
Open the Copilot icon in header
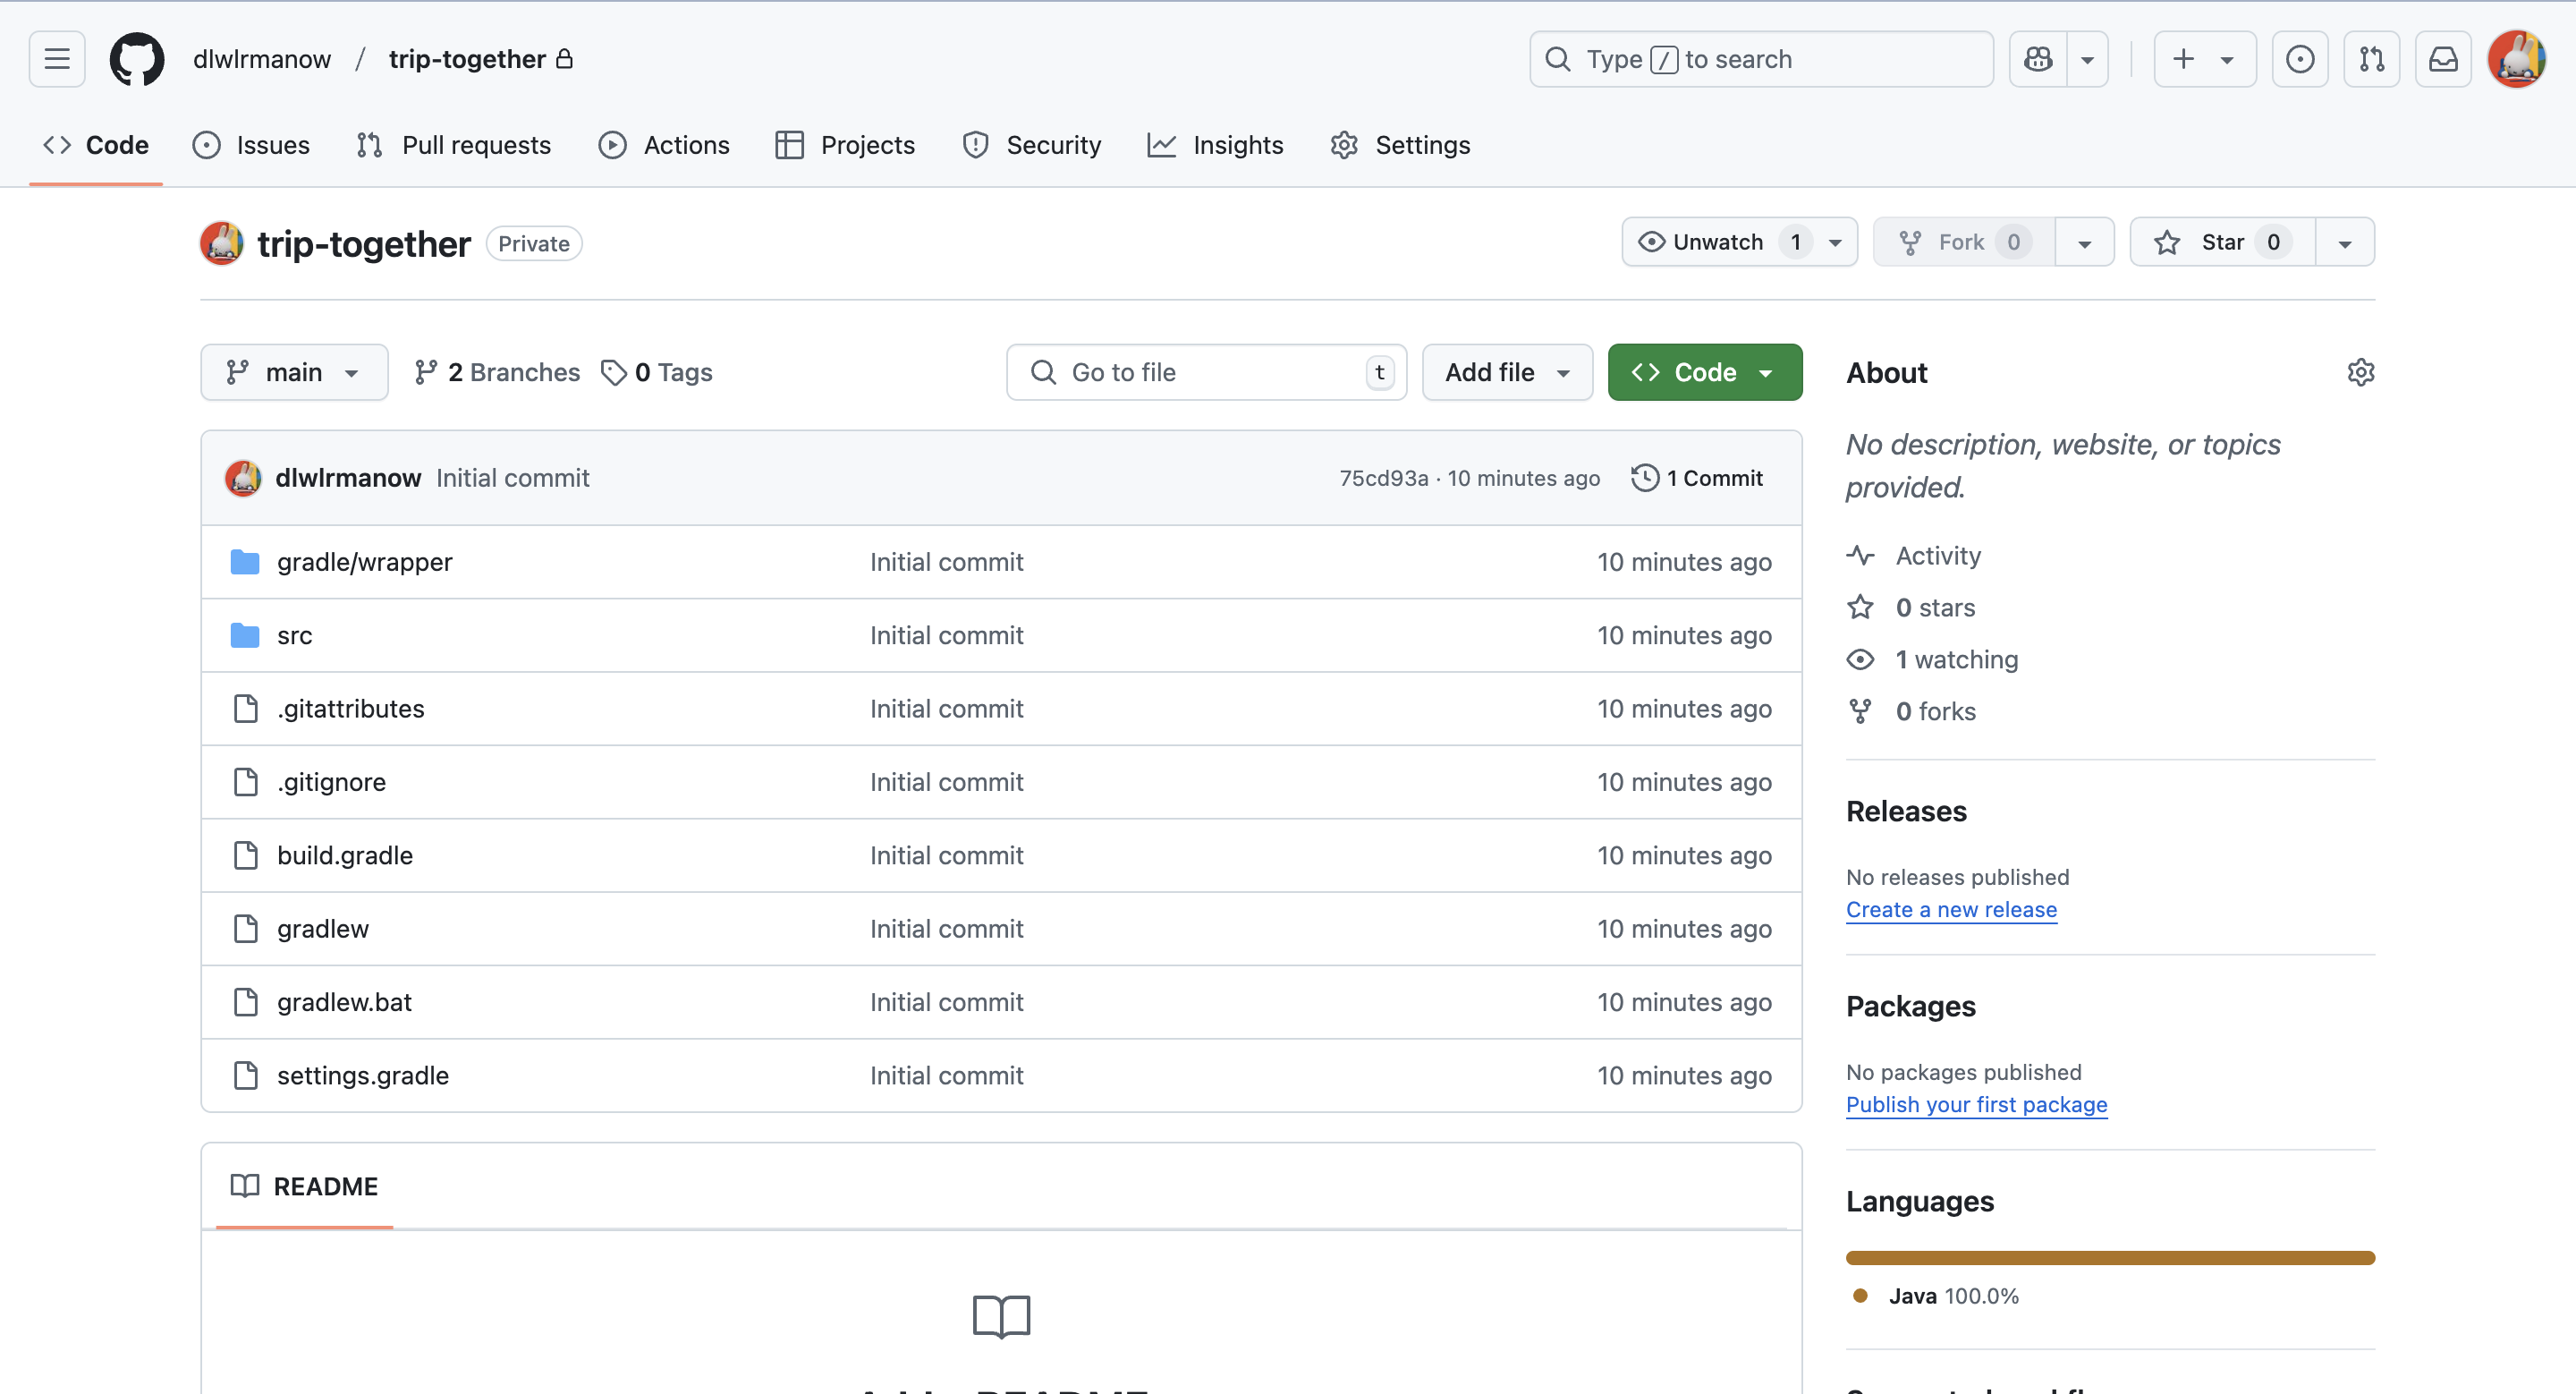tap(2037, 59)
